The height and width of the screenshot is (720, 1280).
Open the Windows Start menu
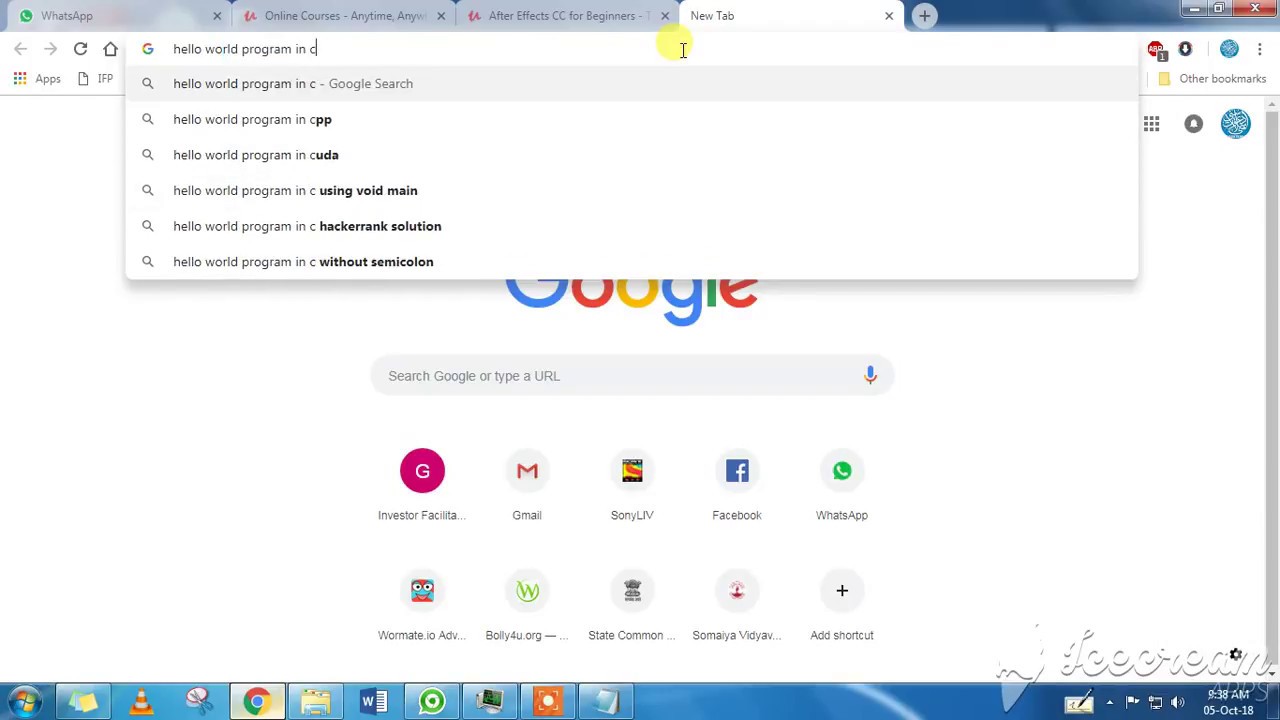click(25, 701)
